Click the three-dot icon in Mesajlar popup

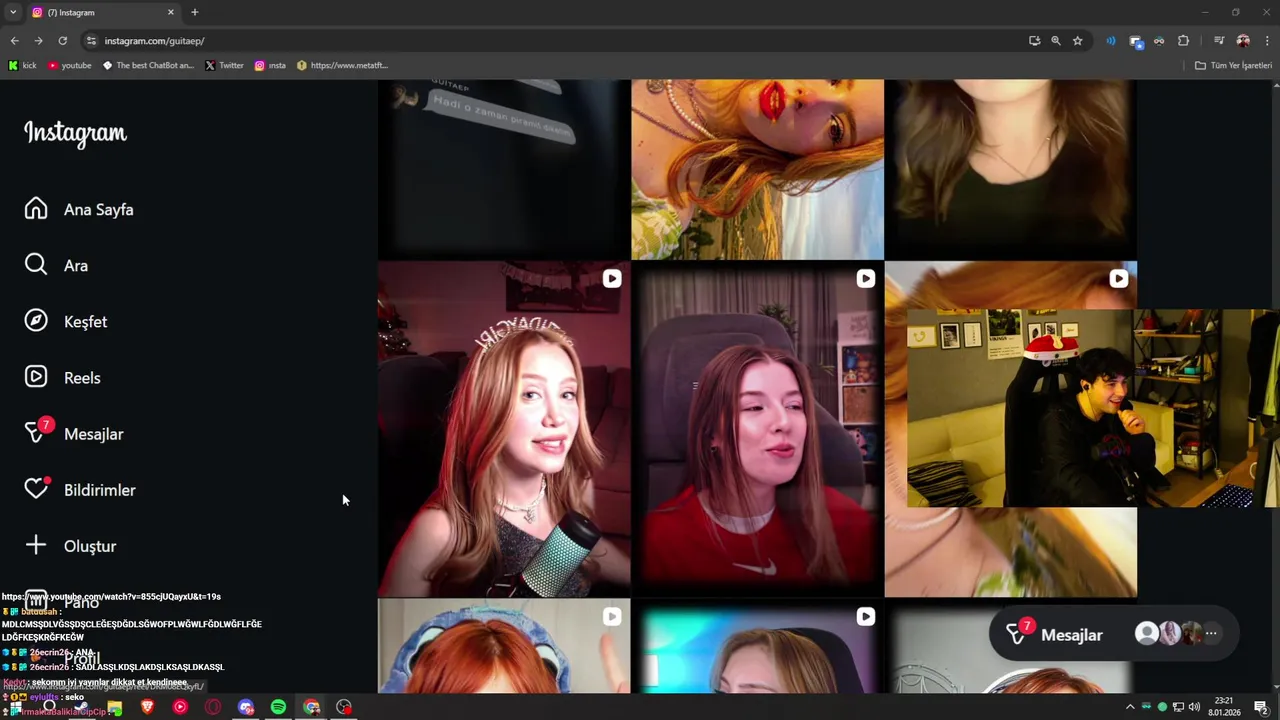point(1211,633)
